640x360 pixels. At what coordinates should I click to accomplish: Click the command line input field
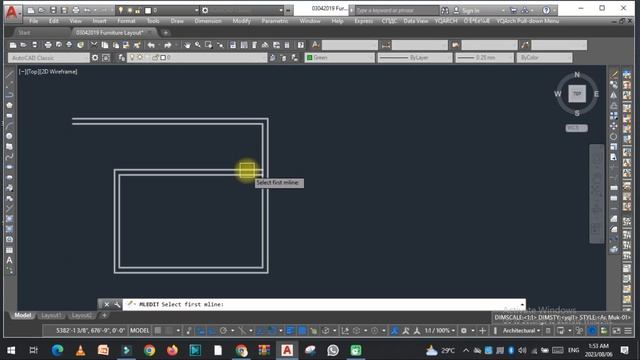tap(322, 304)
